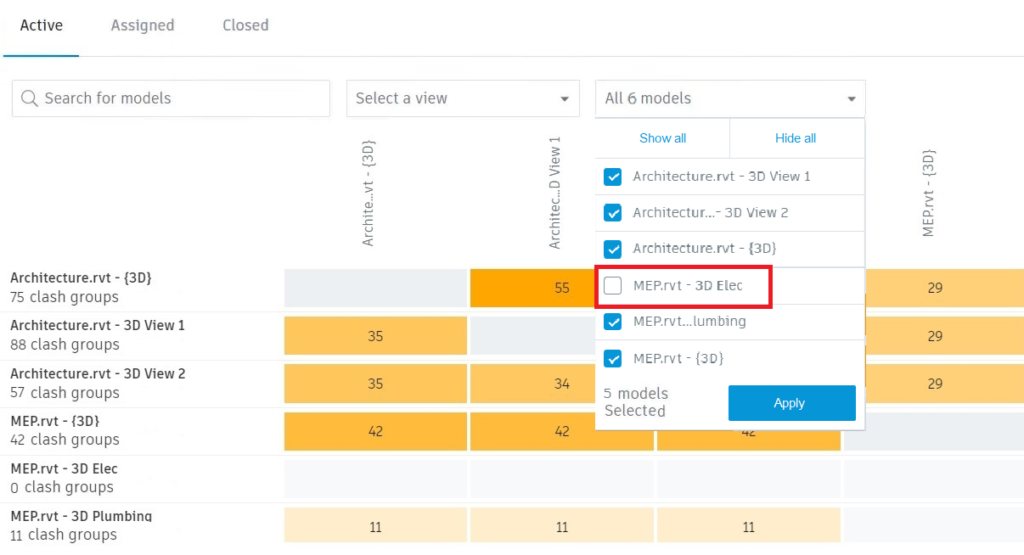Click the Select a view dropdown arrow
1024x555 pixels.
tap(564, 99)
